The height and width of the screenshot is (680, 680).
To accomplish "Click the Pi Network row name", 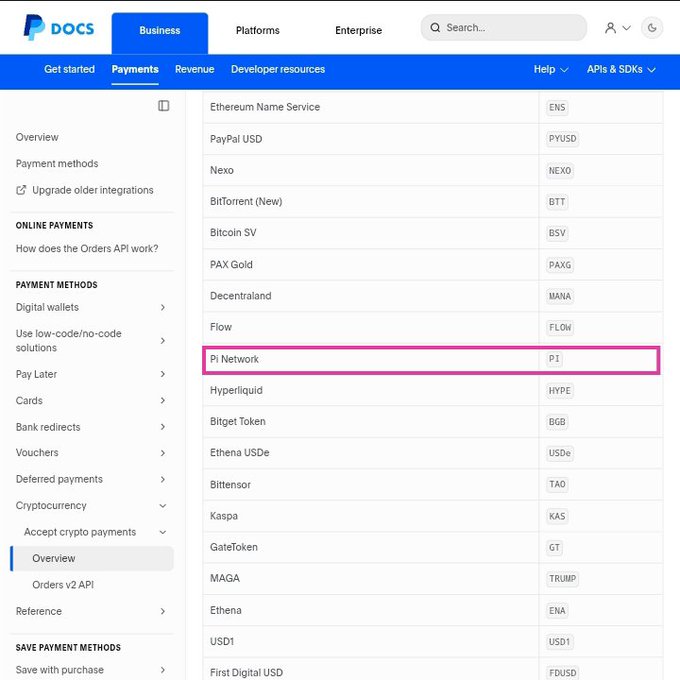I will (x=234, y=359).
